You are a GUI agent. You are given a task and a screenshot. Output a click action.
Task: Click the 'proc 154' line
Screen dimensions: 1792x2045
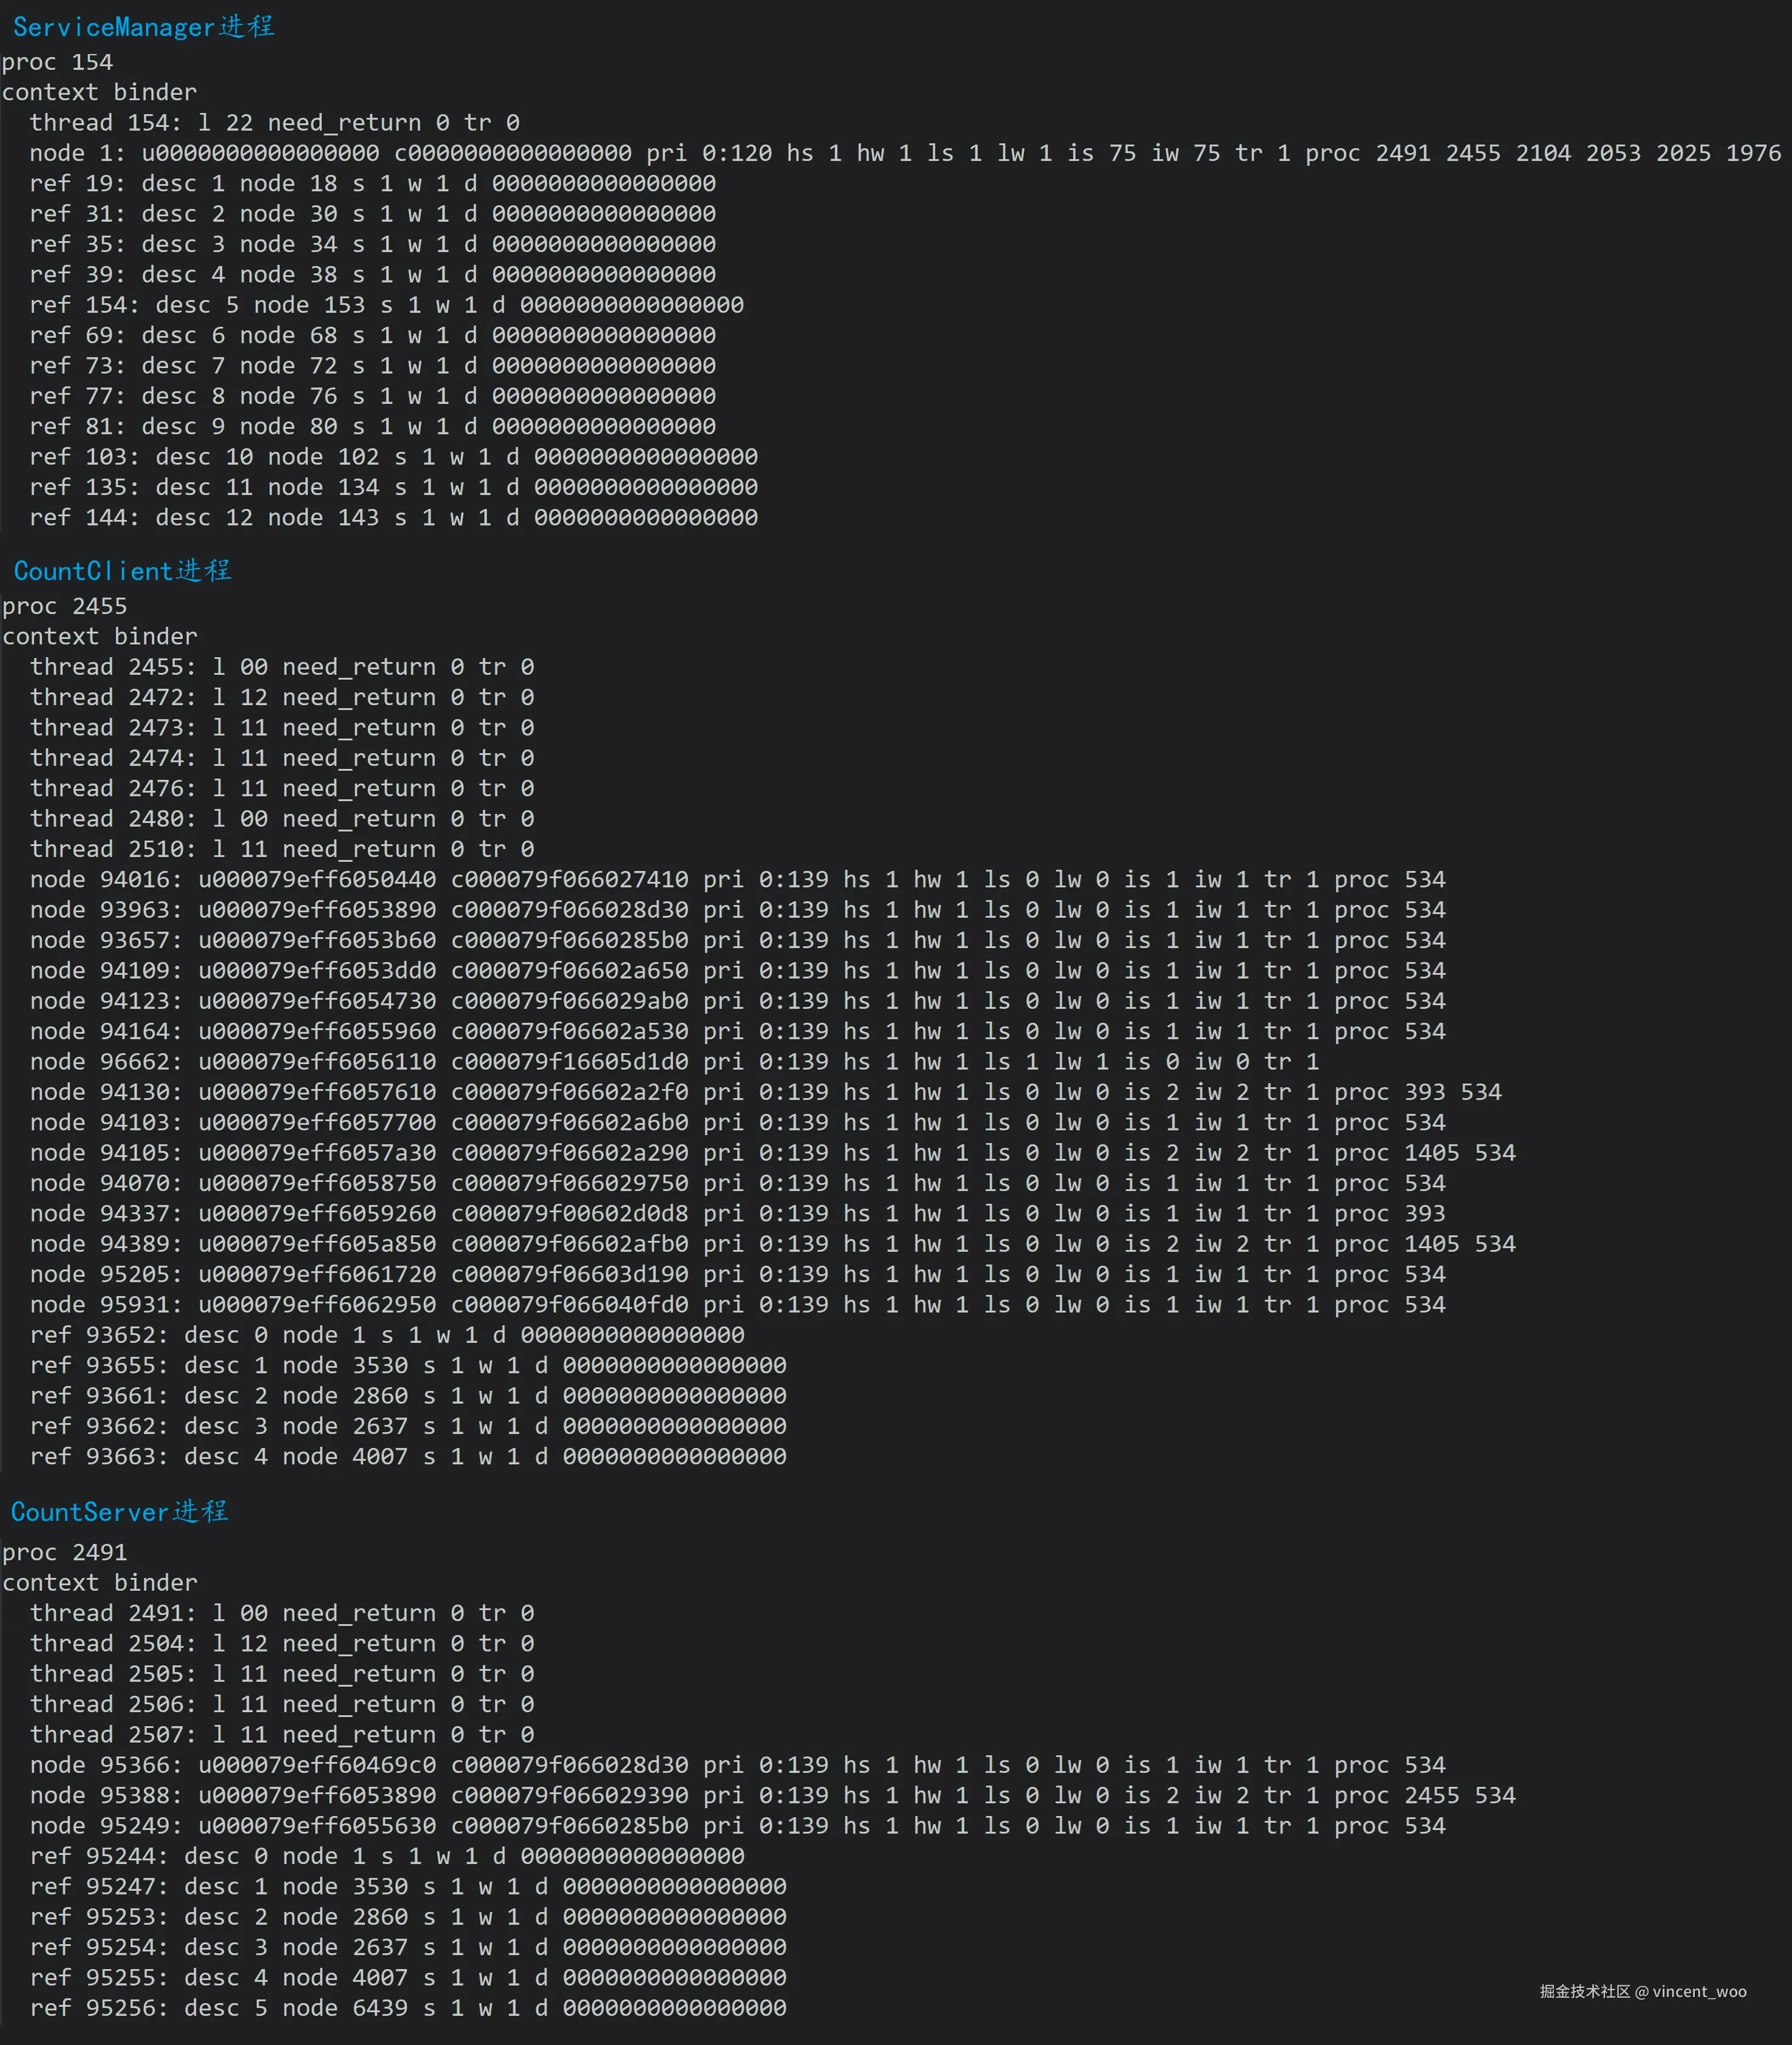[x=57, y=62]
